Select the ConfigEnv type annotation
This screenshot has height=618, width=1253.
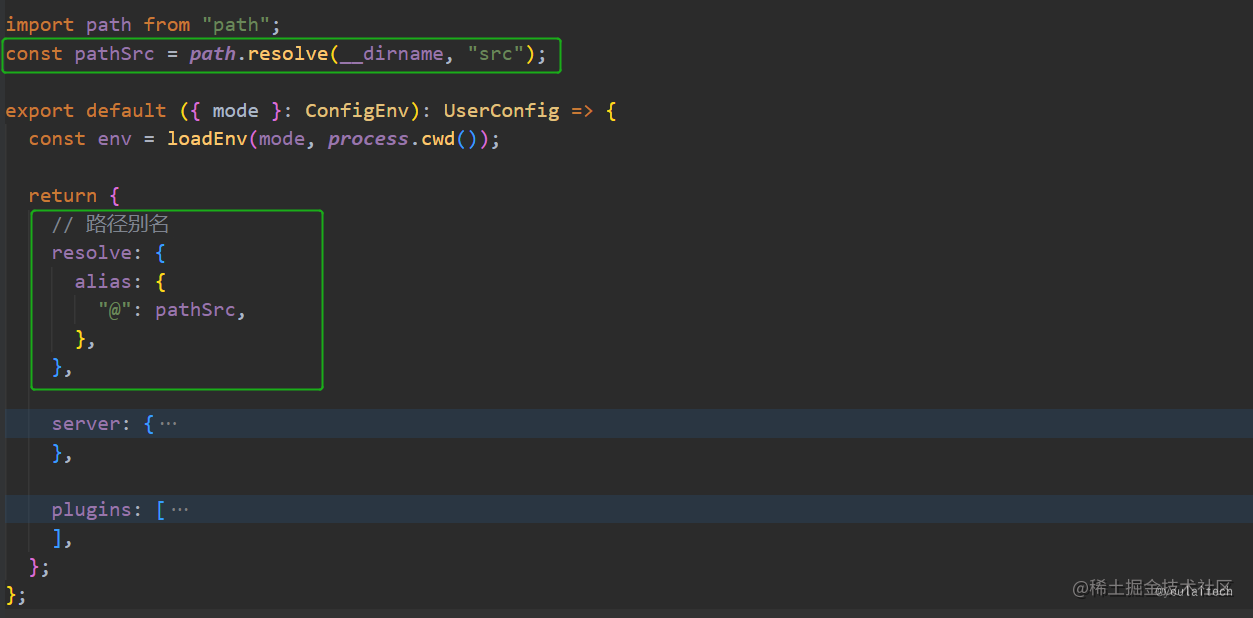(357, 111)
